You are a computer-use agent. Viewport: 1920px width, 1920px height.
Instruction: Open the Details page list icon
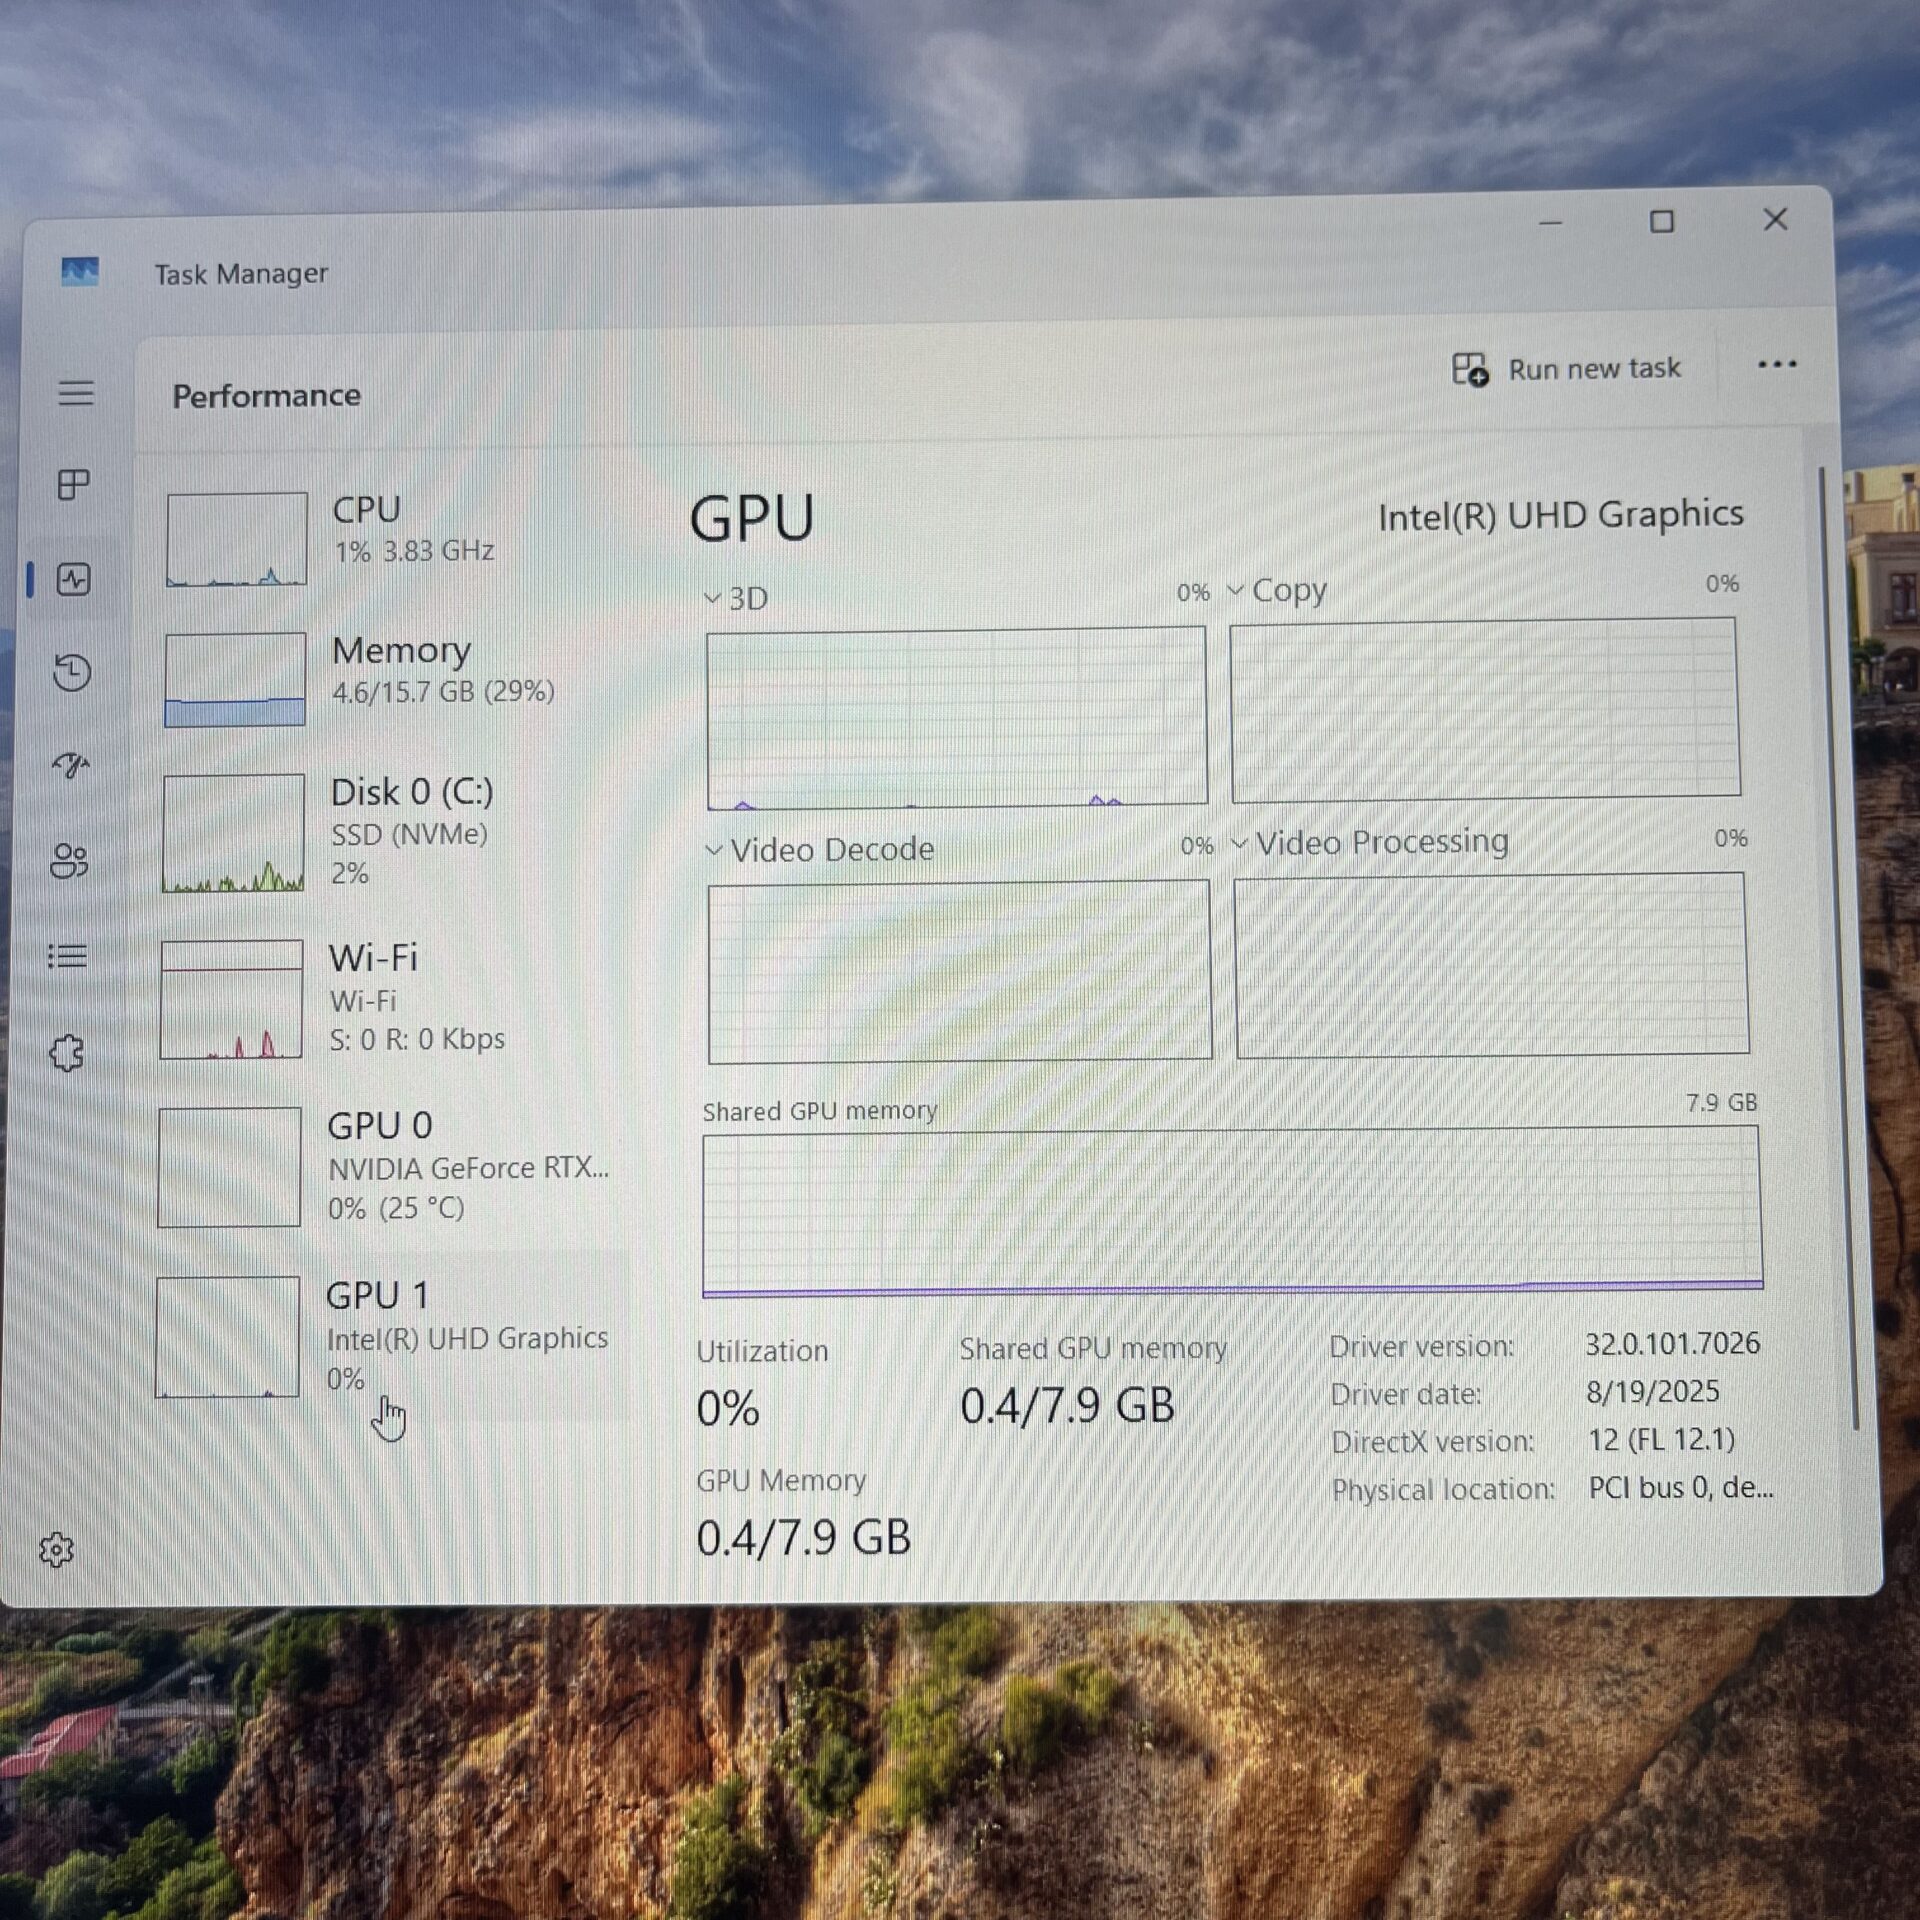68,956
